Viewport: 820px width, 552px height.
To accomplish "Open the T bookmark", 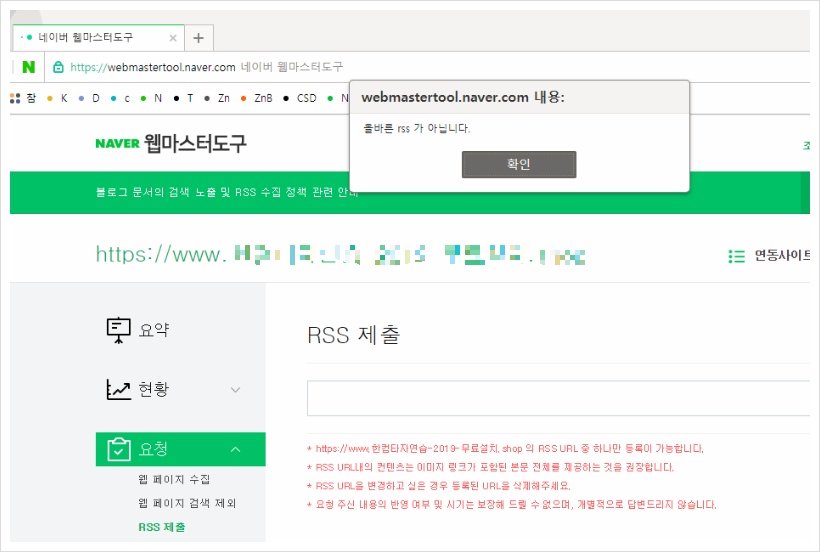I will point(184,98).
